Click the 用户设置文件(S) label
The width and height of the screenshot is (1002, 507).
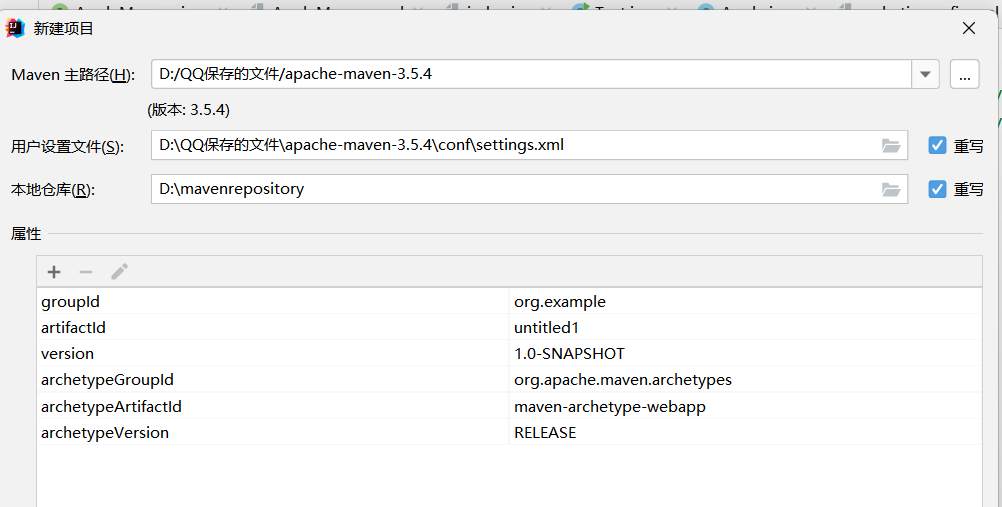coord(67,146)
